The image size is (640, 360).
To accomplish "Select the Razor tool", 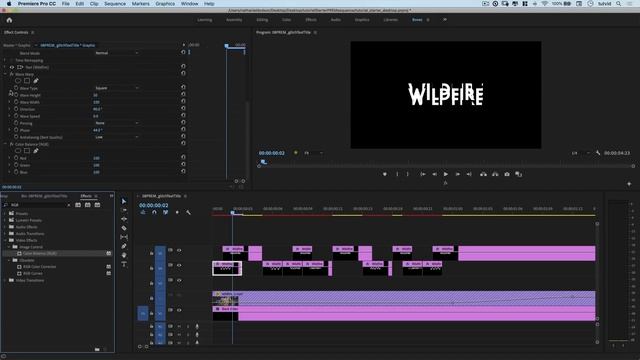I will [124, 228].
